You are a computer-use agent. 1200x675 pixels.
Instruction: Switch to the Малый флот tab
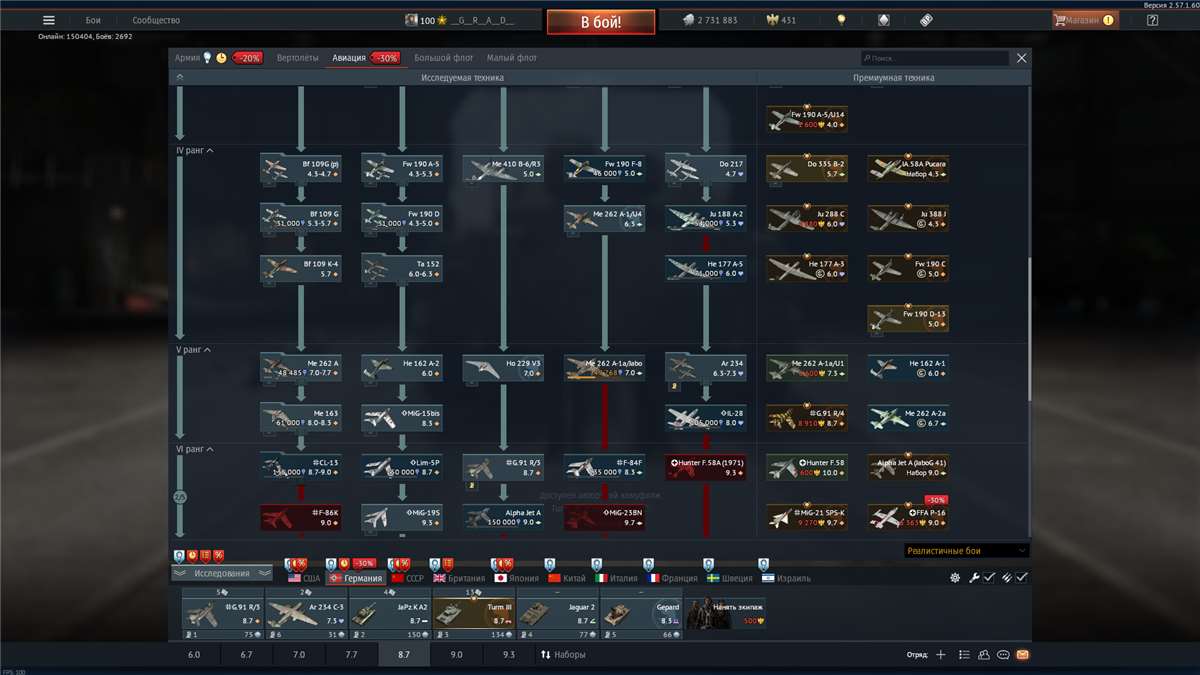pyautogui.click(x=512, y=58)
